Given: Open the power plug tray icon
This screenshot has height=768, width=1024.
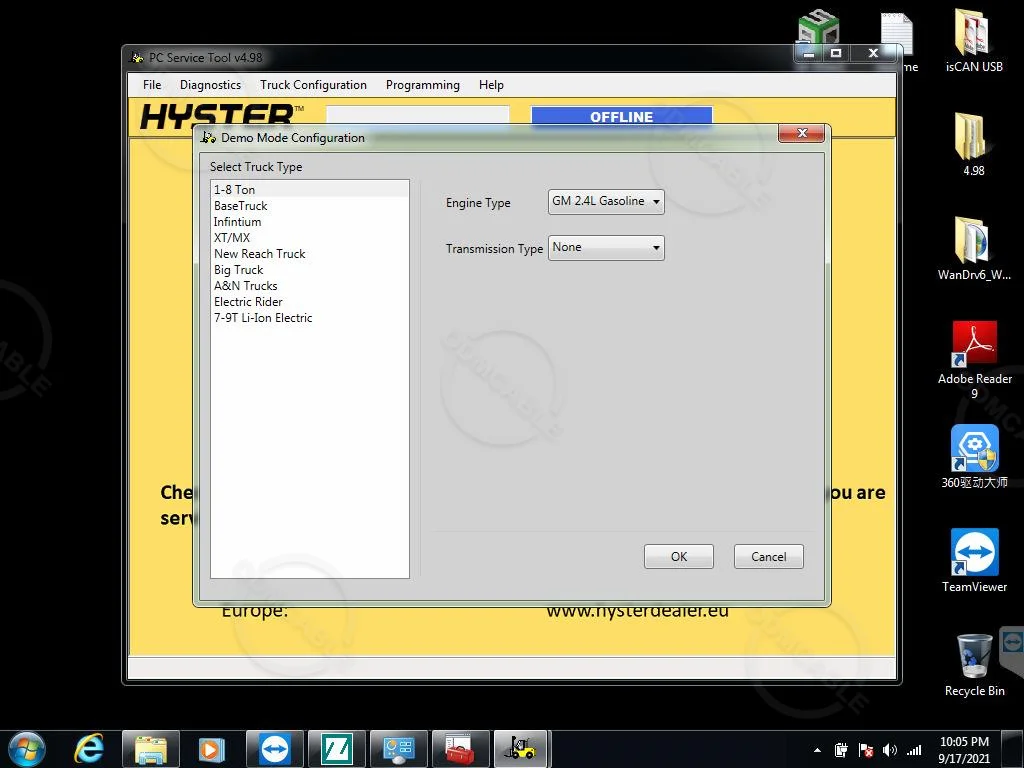Looking at the screenshot, I should [841, 750].
